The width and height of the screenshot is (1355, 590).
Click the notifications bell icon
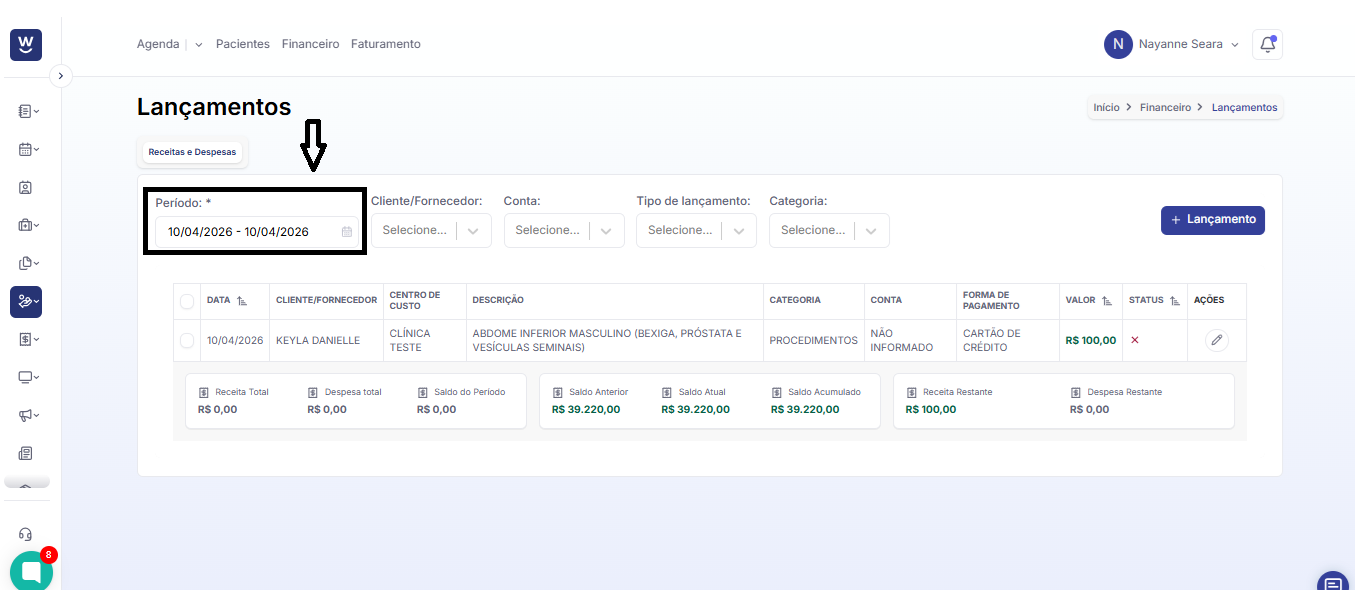point(1267,44)
